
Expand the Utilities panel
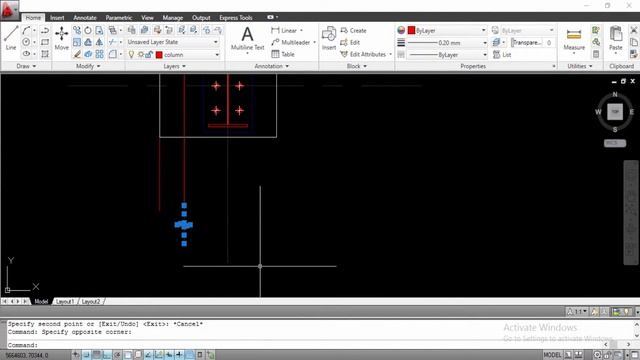[580, 66]
